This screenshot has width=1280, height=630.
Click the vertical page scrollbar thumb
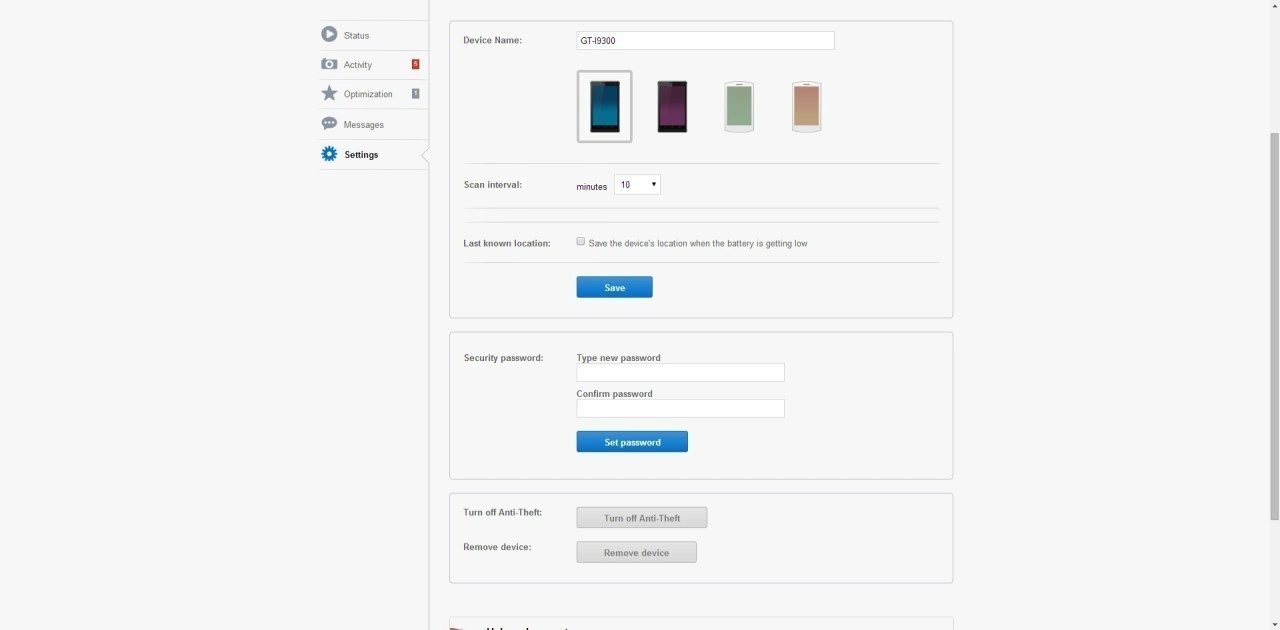tap(1274, 325)
